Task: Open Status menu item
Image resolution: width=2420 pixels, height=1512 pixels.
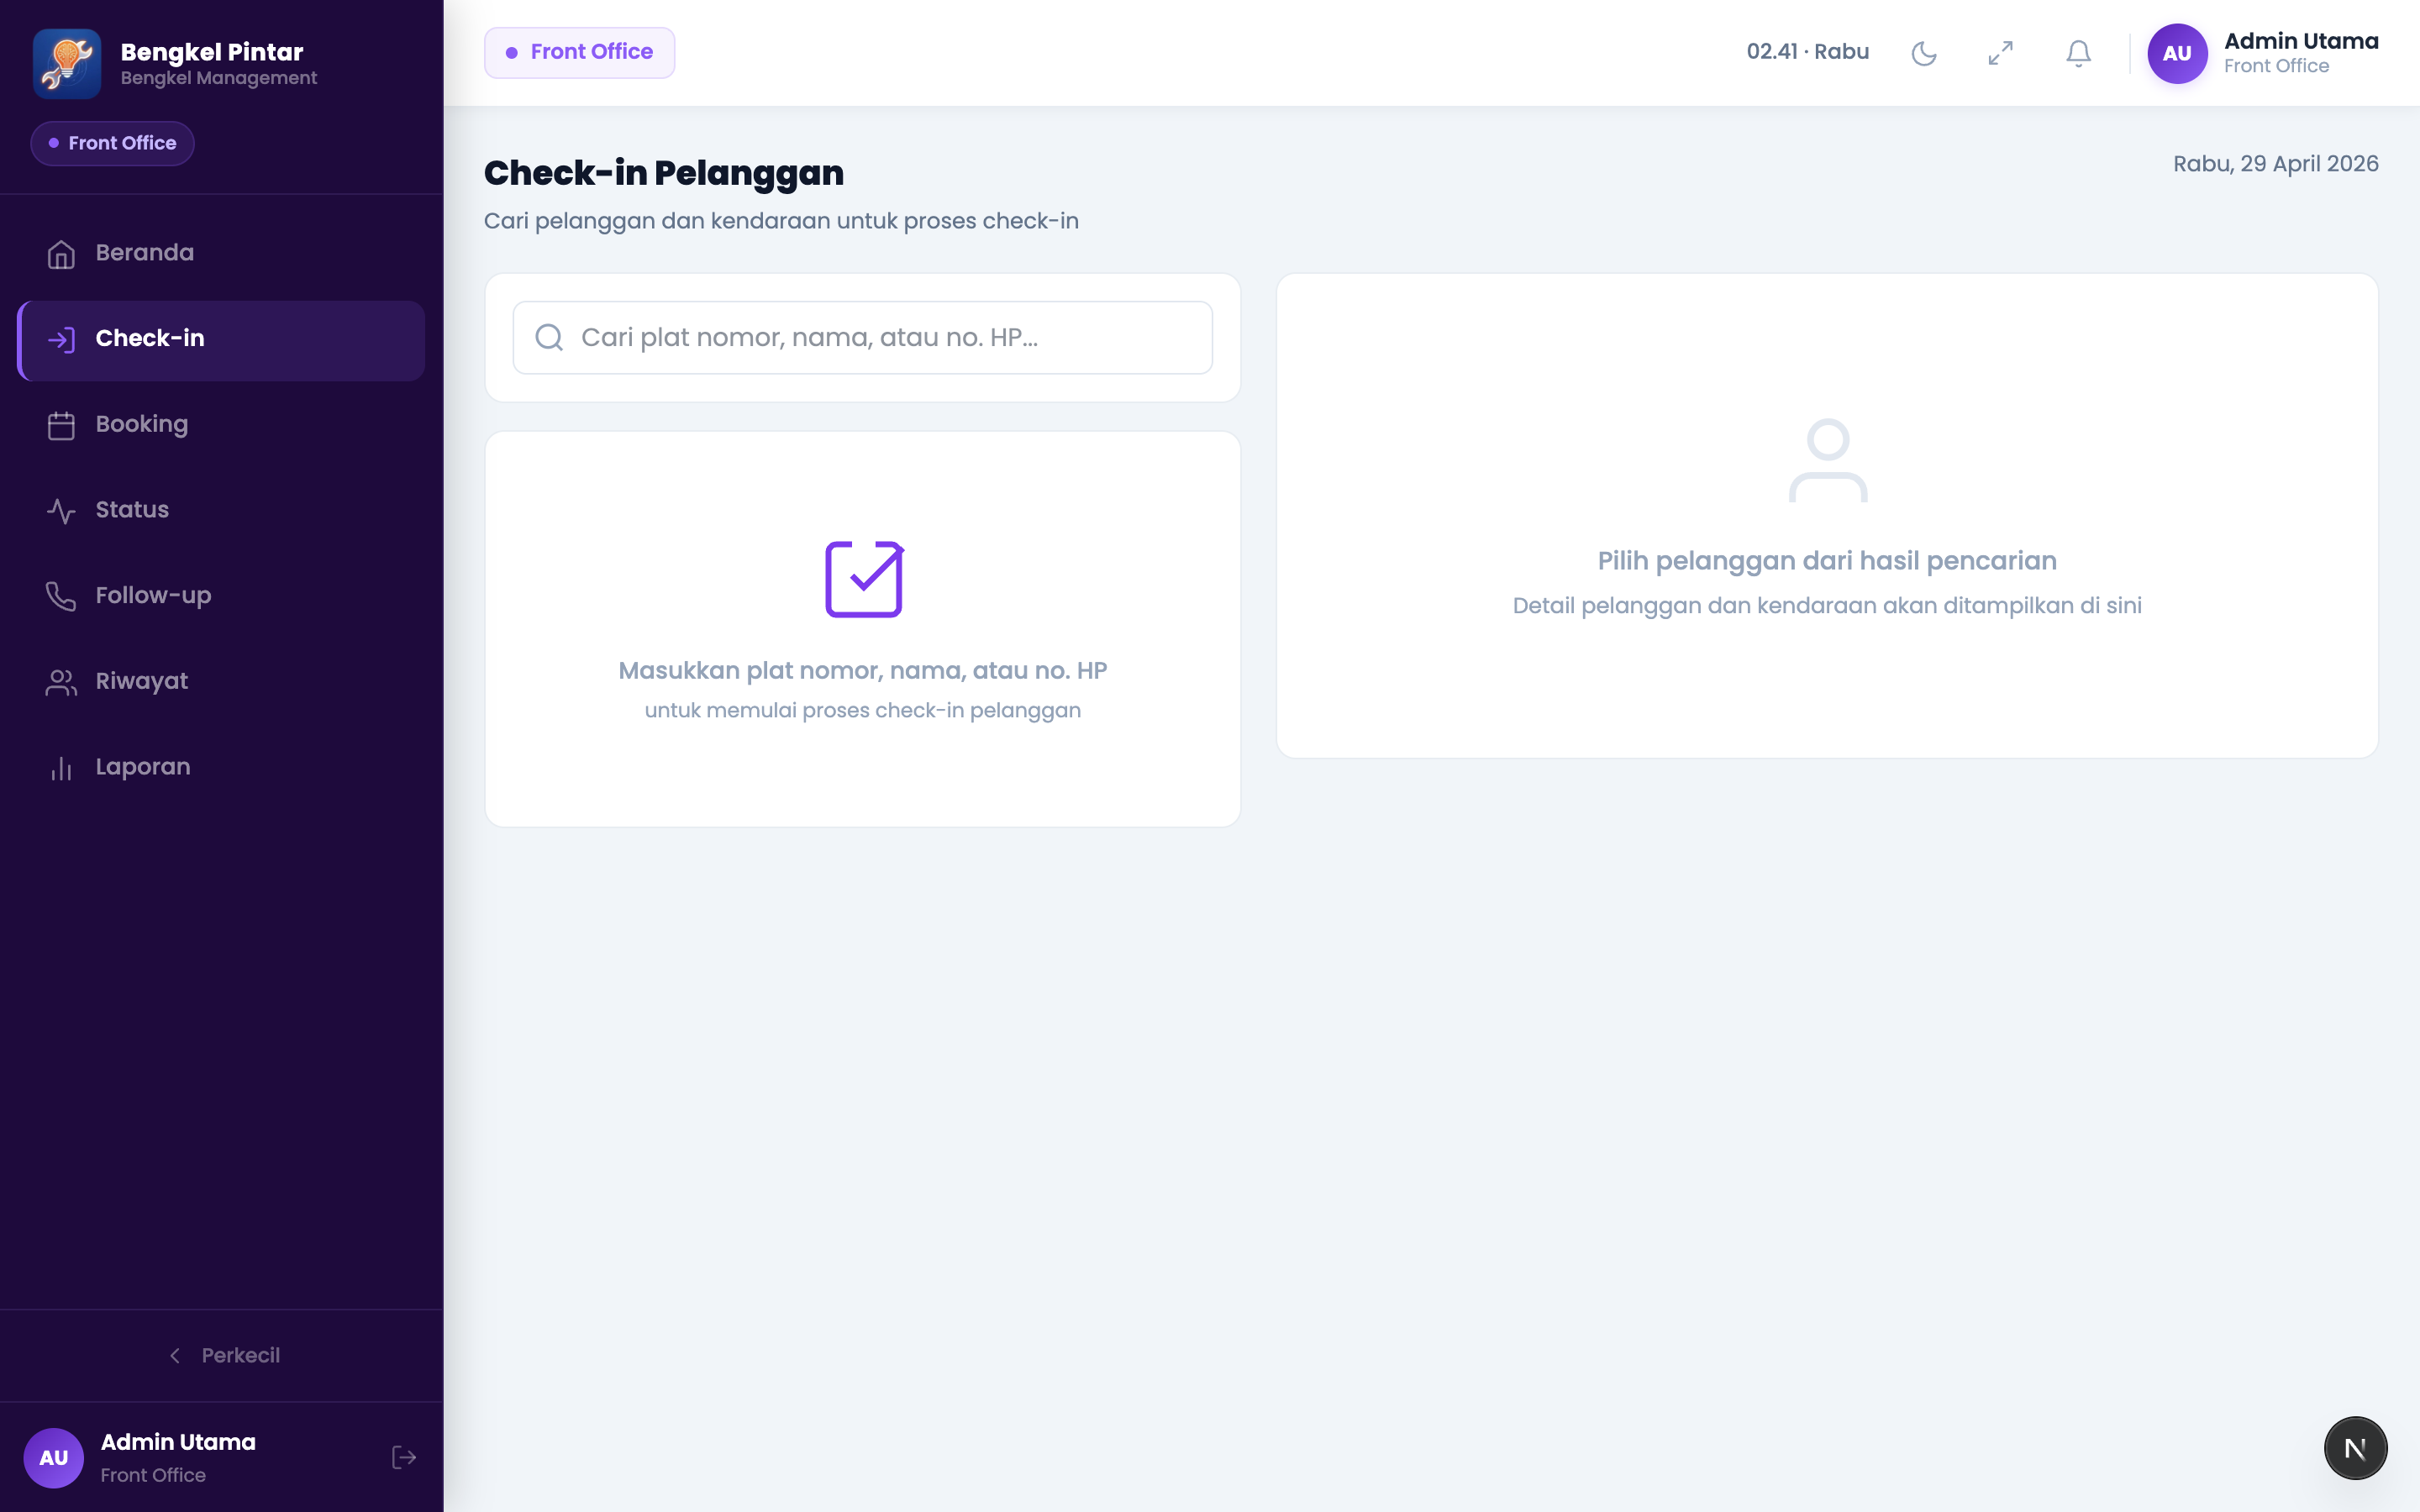Action: point(221,511)
